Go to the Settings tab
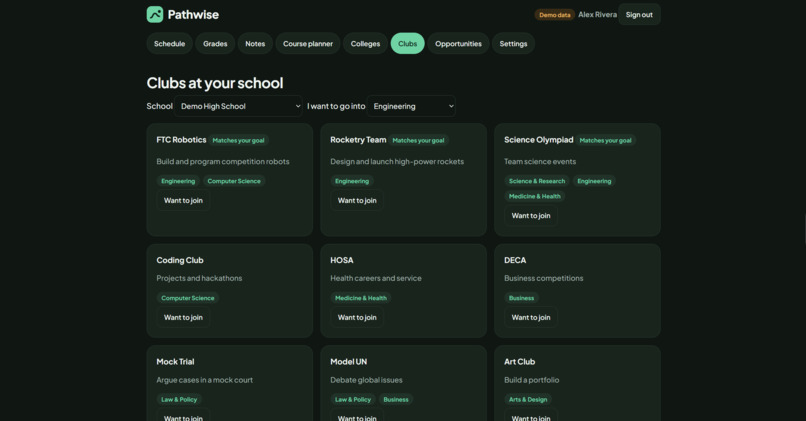The image size is (806, 421). tap(514, 44)
